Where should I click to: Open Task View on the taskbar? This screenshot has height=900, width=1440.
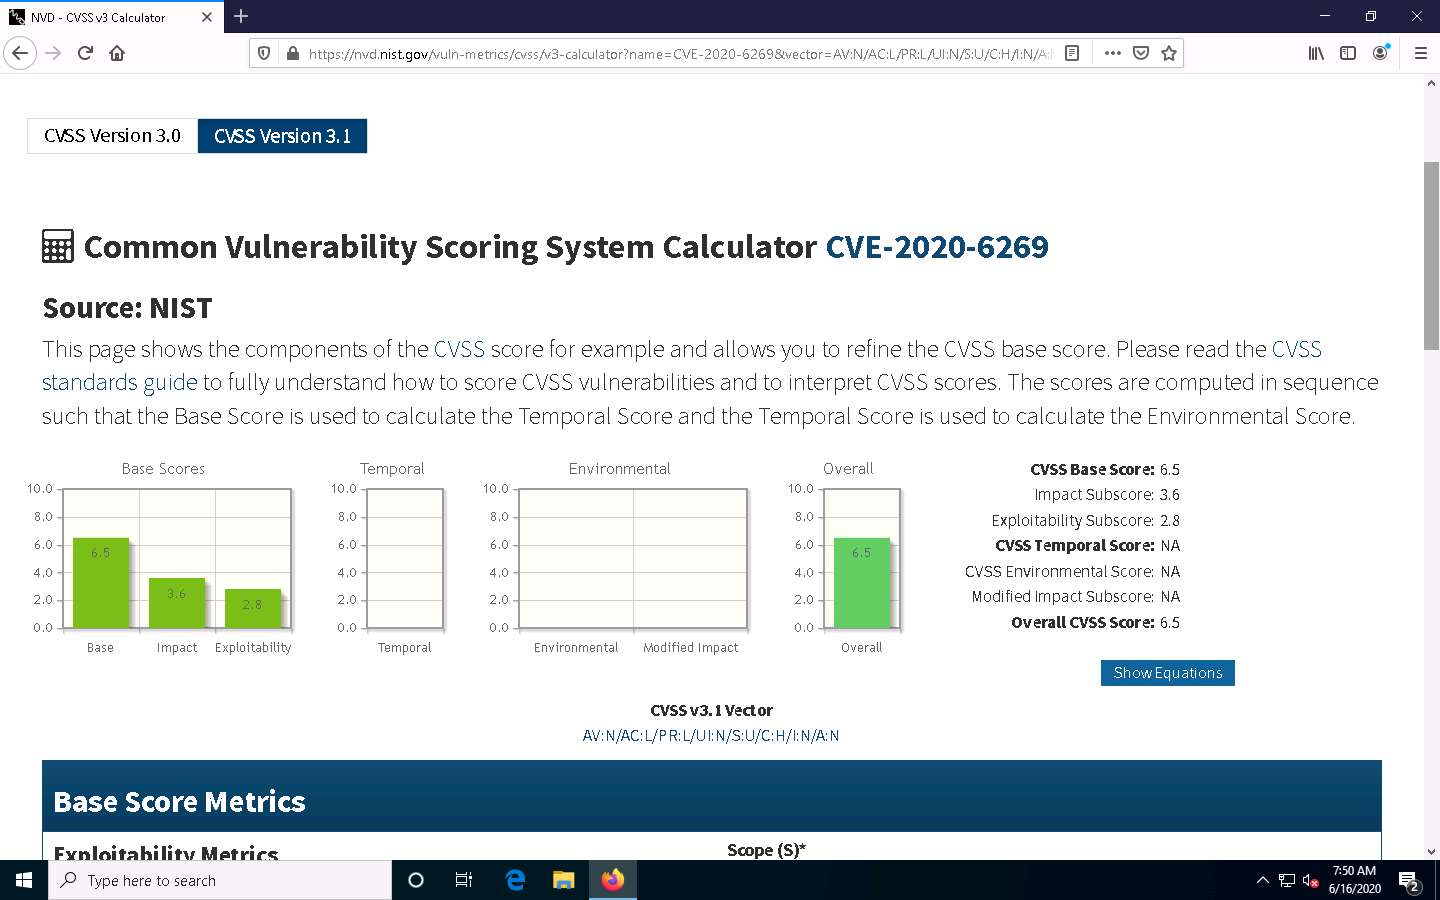point(464,880)
